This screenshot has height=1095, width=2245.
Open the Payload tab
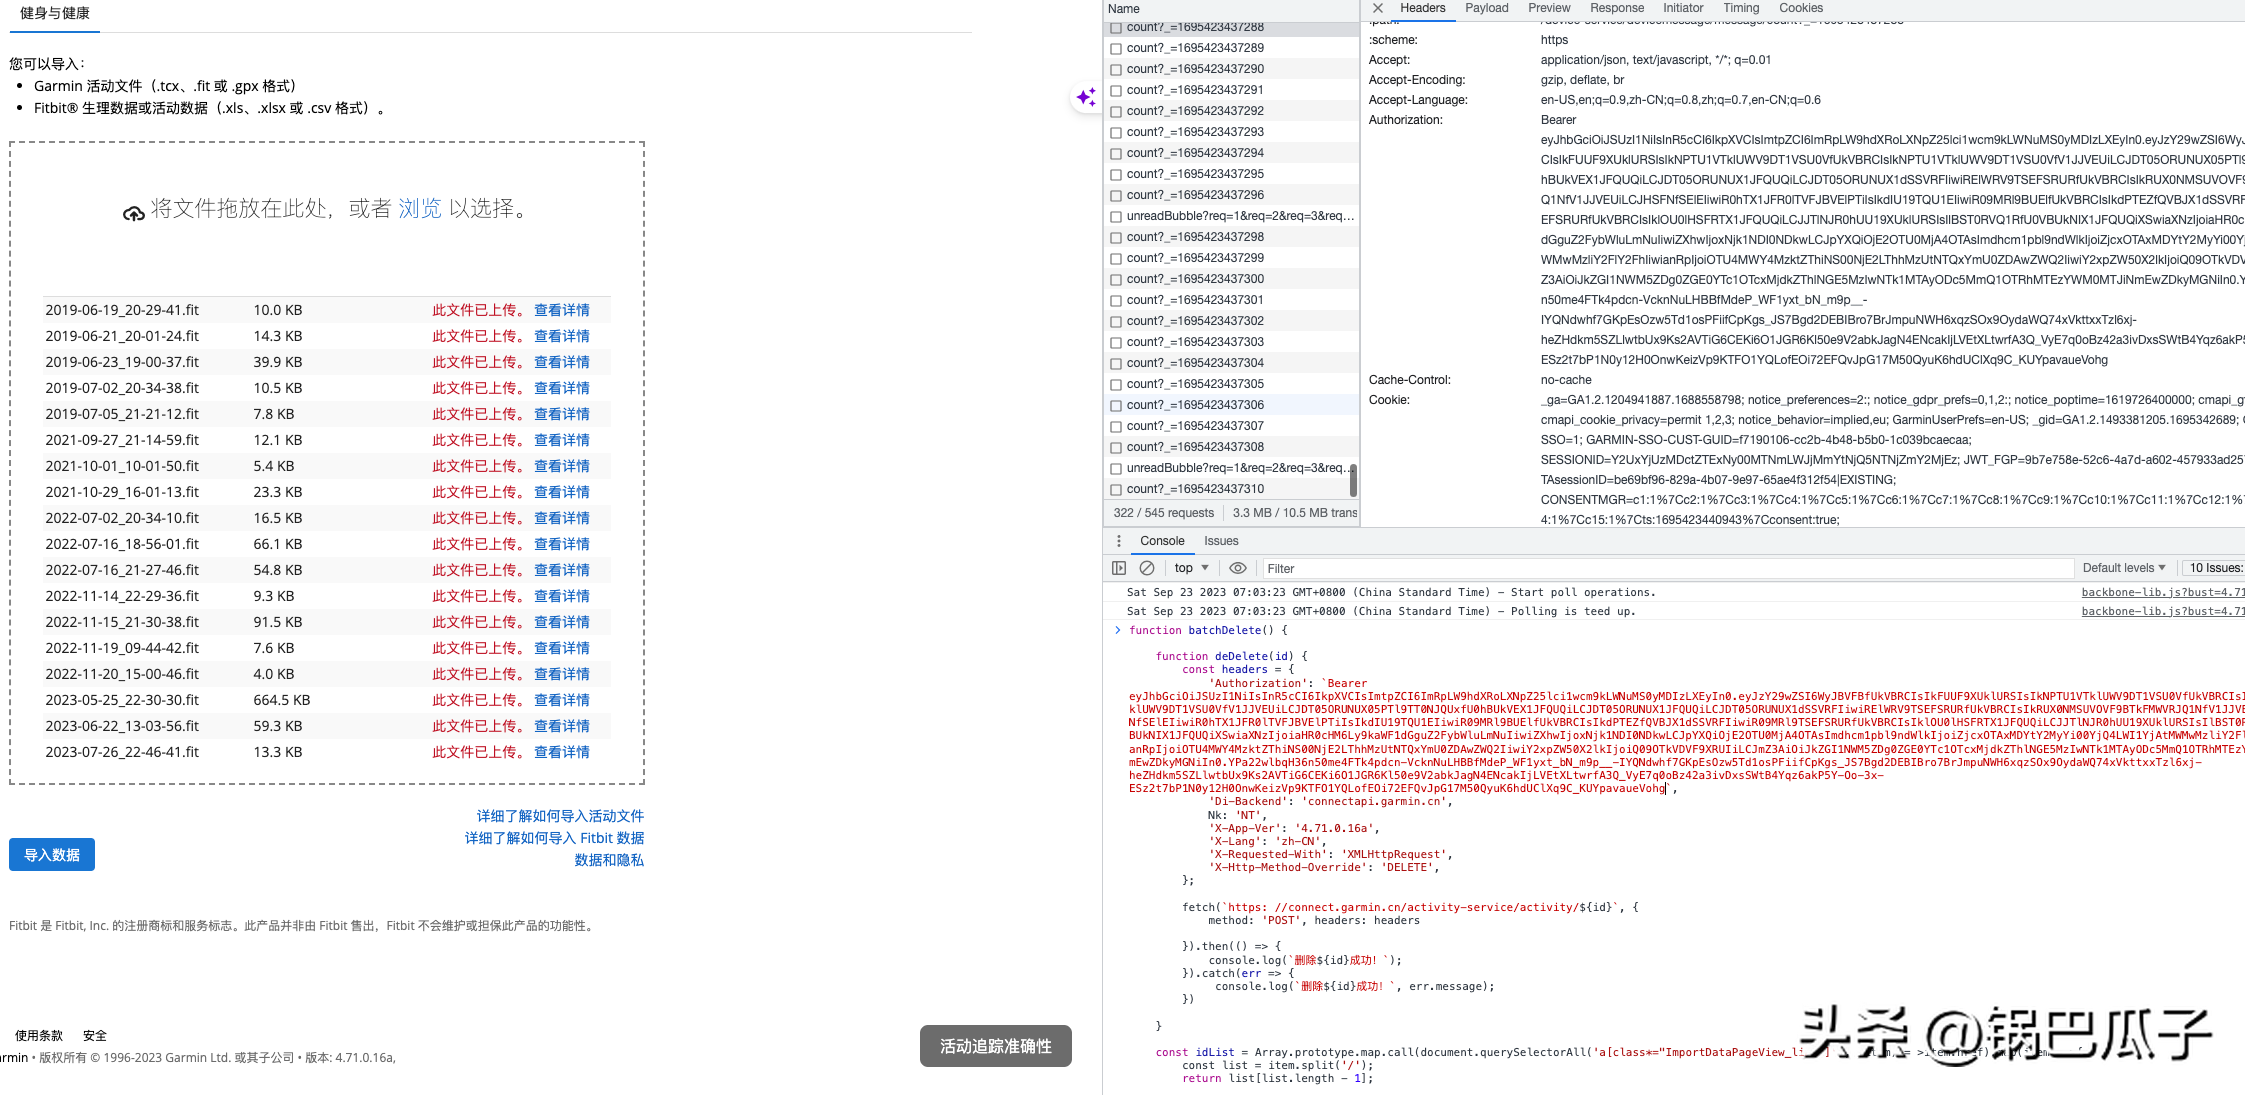1486,8
